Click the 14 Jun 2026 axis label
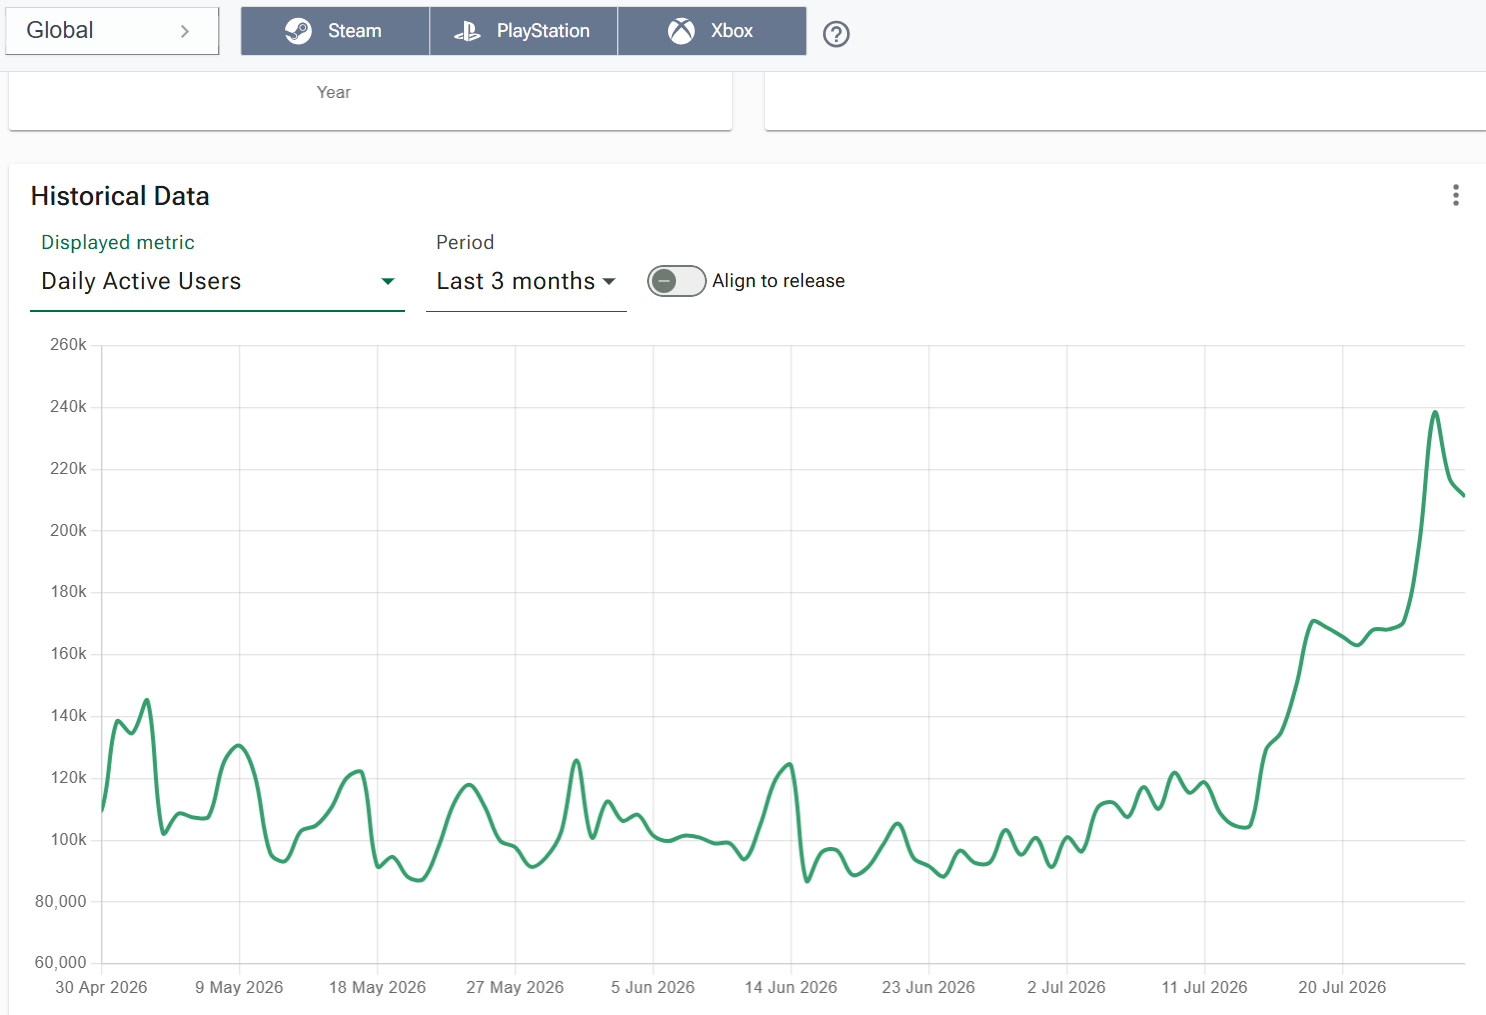Viewport: 1486px width, 1015px height. coord(791,987)
